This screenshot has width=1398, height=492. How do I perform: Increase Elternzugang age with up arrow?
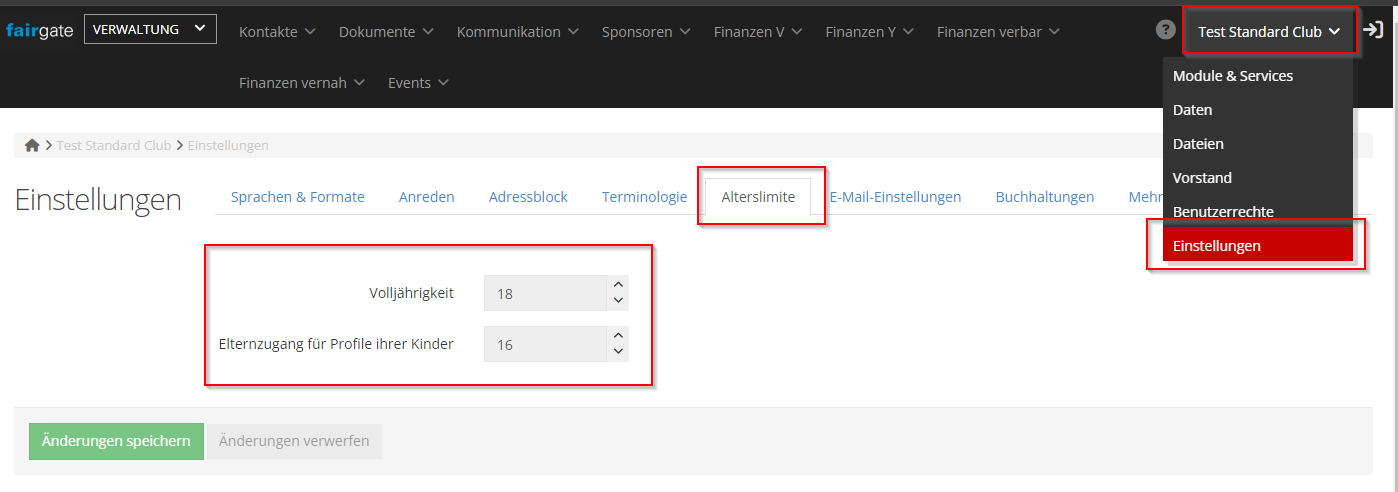(x=618, y=336)
